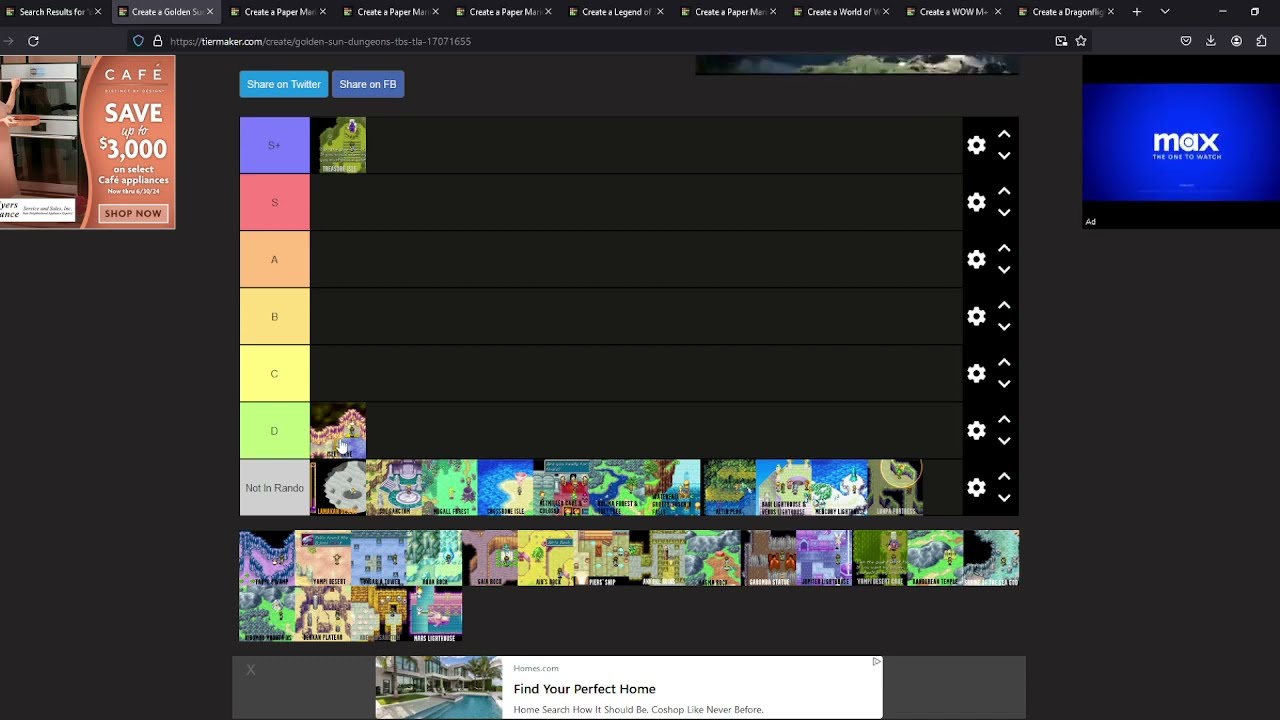Reload the current page
This screenshot has height=720, width=1280.
[33, 41]
